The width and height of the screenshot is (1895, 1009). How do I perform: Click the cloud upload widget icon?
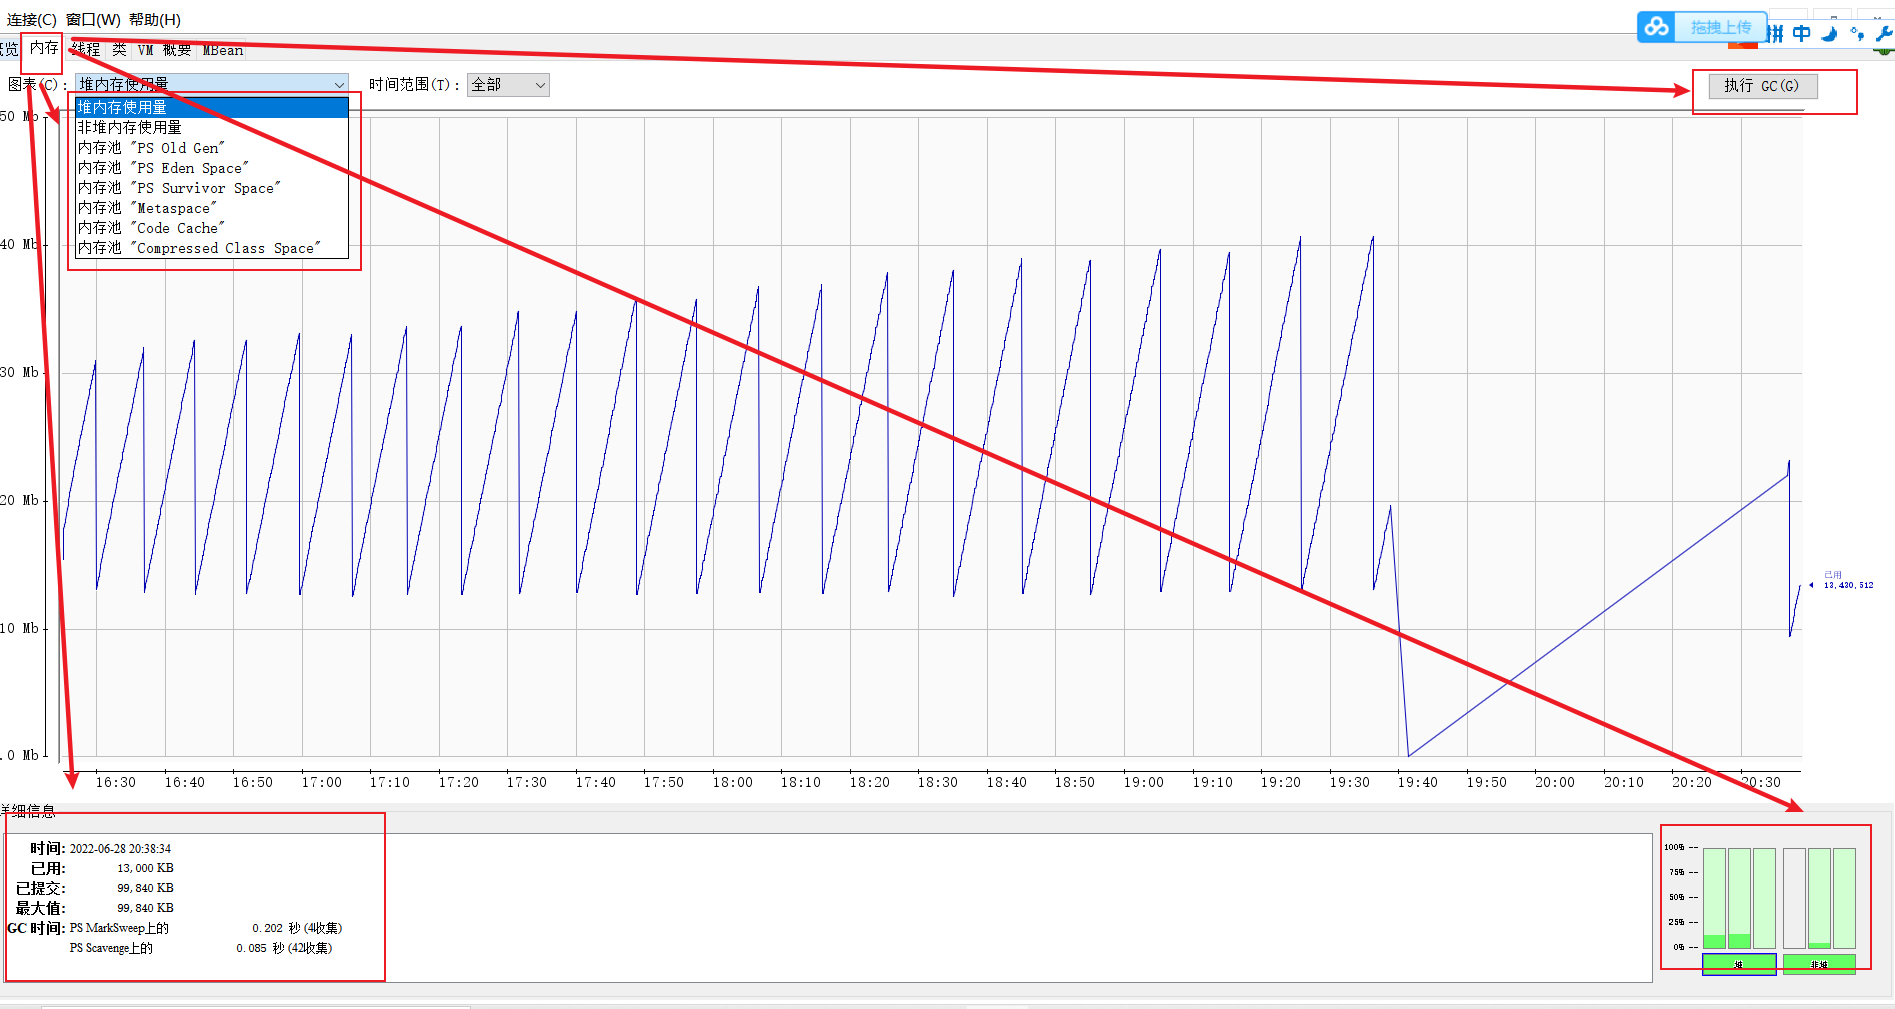[1657, 27]
